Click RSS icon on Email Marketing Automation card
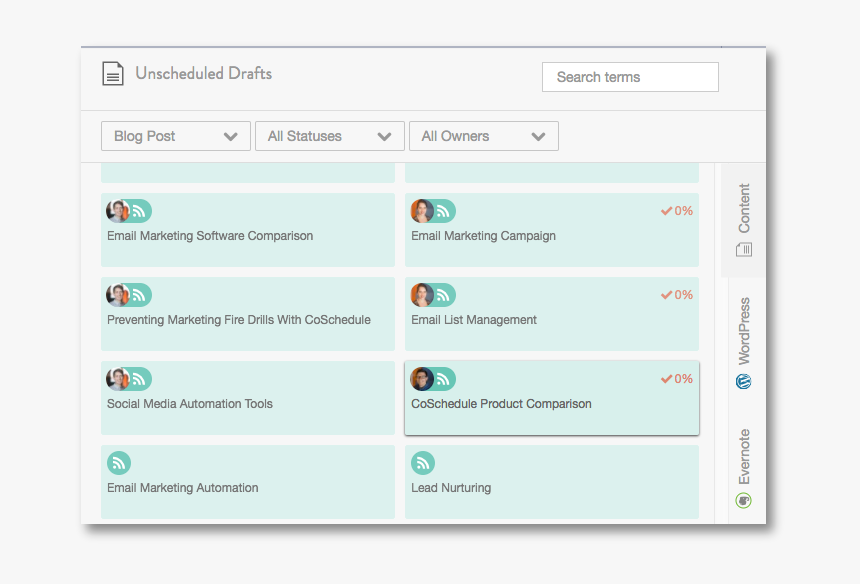The height and width of the screenshot is (584, 860). (x=119, y=463)
